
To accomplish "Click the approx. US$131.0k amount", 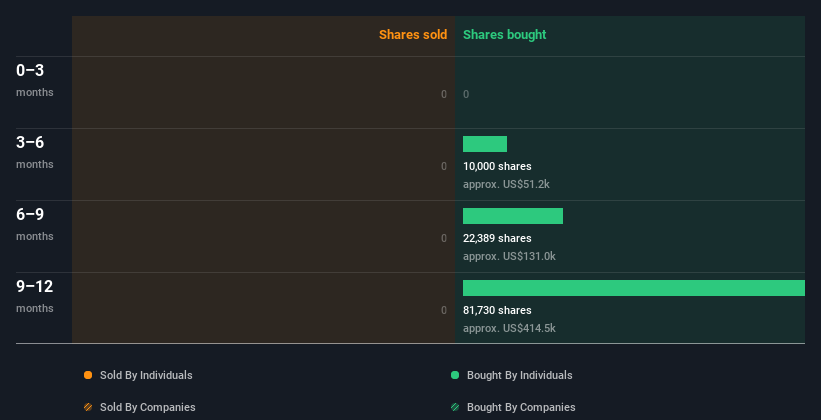I will click(x=509, y=256).
